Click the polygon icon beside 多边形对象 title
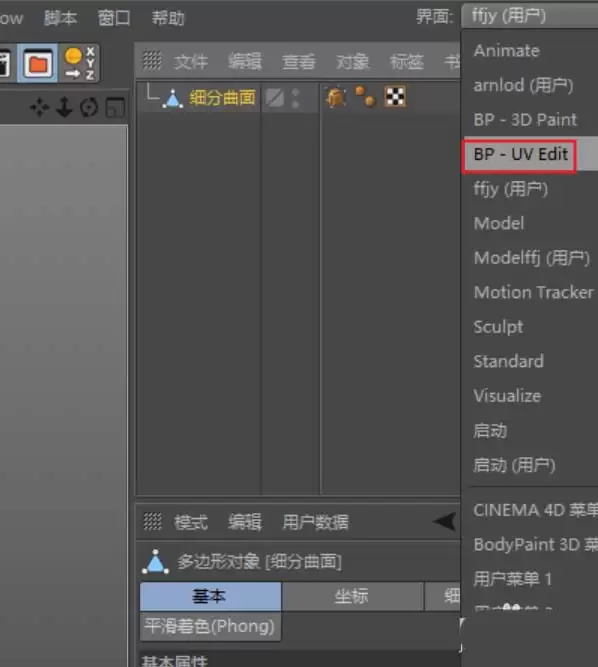Screen dimensions: 598x667 tap(155, 562)
